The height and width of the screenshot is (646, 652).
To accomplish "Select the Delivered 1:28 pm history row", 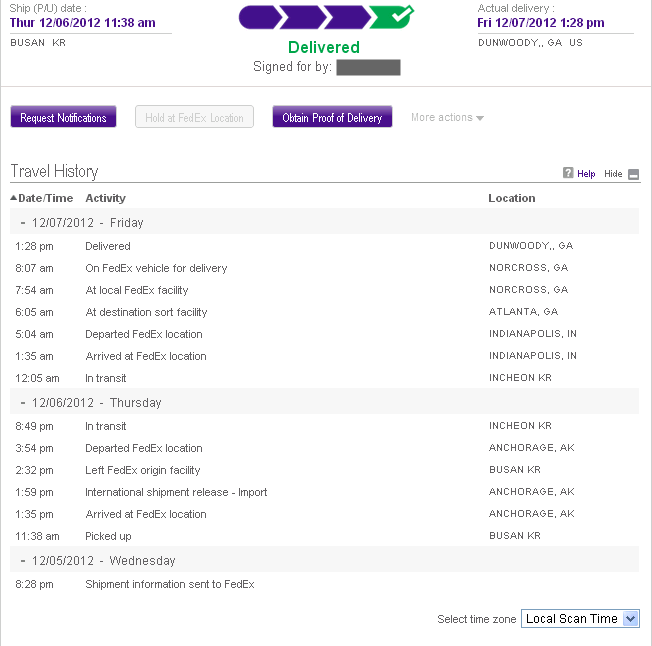I will click(108, 246).
